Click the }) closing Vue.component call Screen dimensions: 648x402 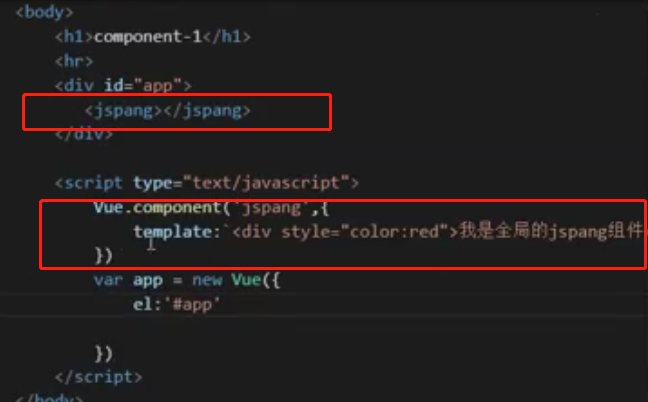[x=103, y=256]
